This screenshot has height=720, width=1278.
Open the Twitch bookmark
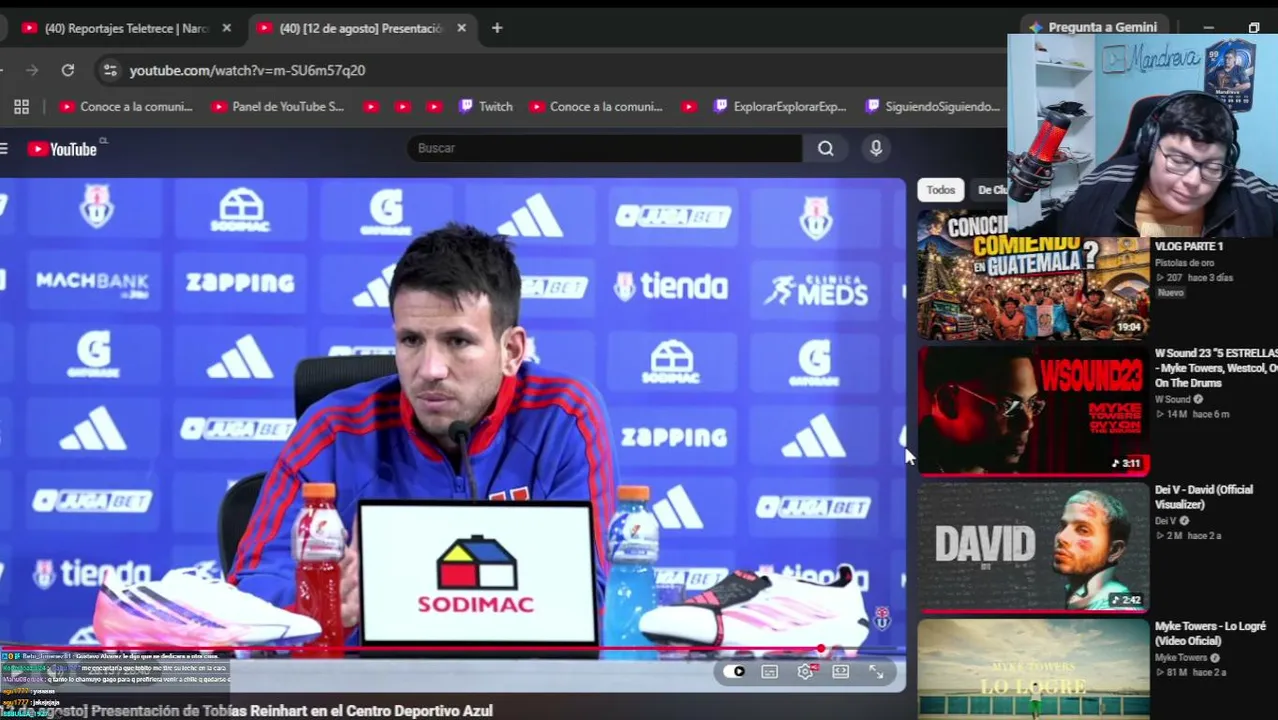coord(486,106)
